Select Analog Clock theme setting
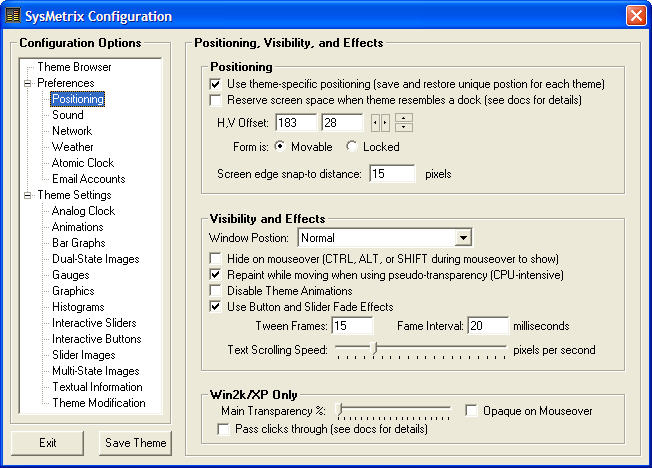The width and height of the screenshot is (652, 468). tap(83, 211)
